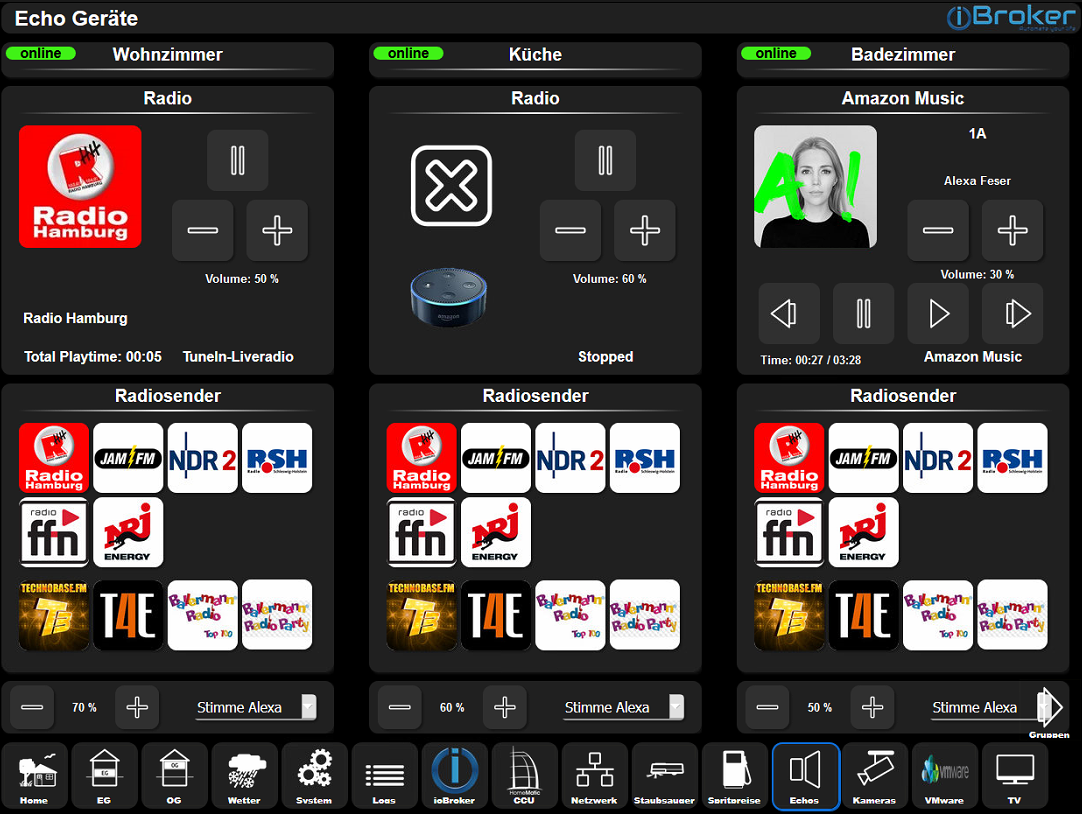Open Stimme Alexa dropdown for Wohnzimmer
The width and height of the screenshot is (1082, 814).
pos(256,707)
